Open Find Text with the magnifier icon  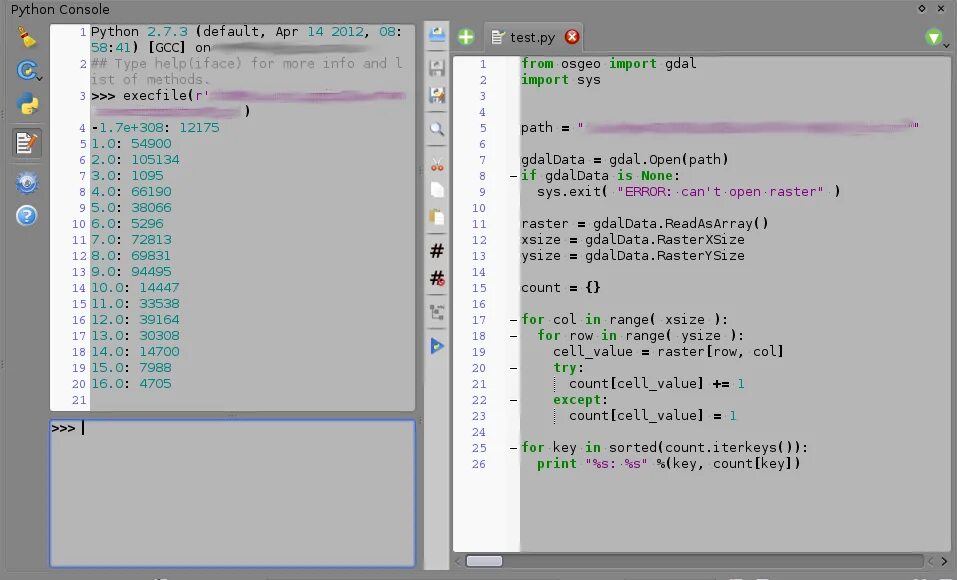pos(436,129)
